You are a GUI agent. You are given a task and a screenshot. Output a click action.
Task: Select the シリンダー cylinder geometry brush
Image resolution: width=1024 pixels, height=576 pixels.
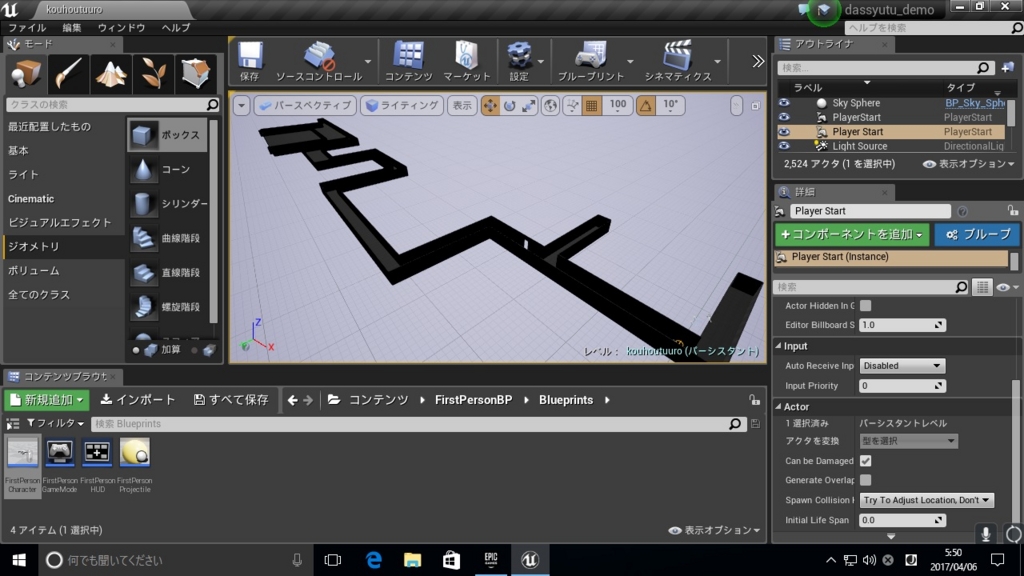167,204
